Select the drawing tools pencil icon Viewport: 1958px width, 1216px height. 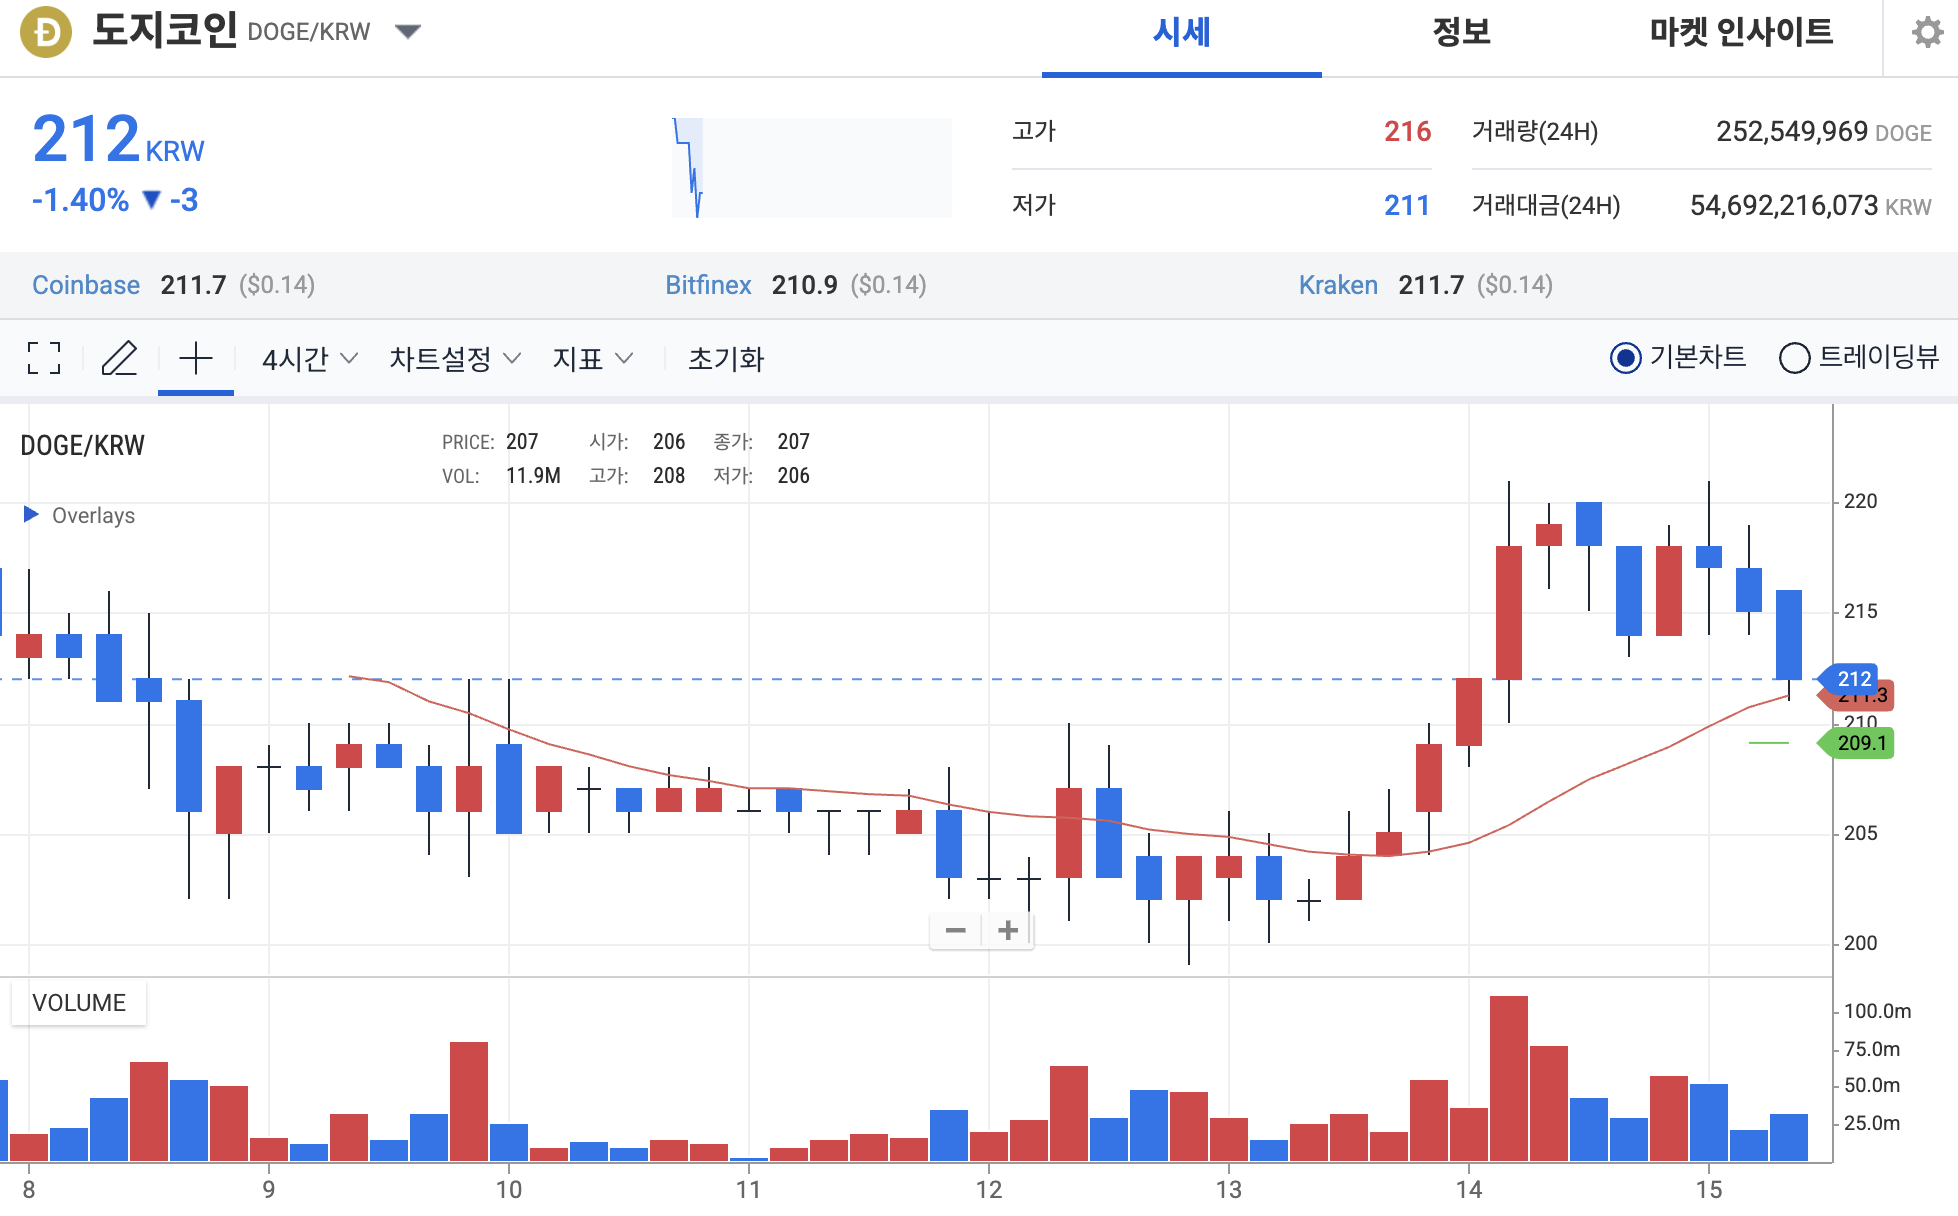120,358
